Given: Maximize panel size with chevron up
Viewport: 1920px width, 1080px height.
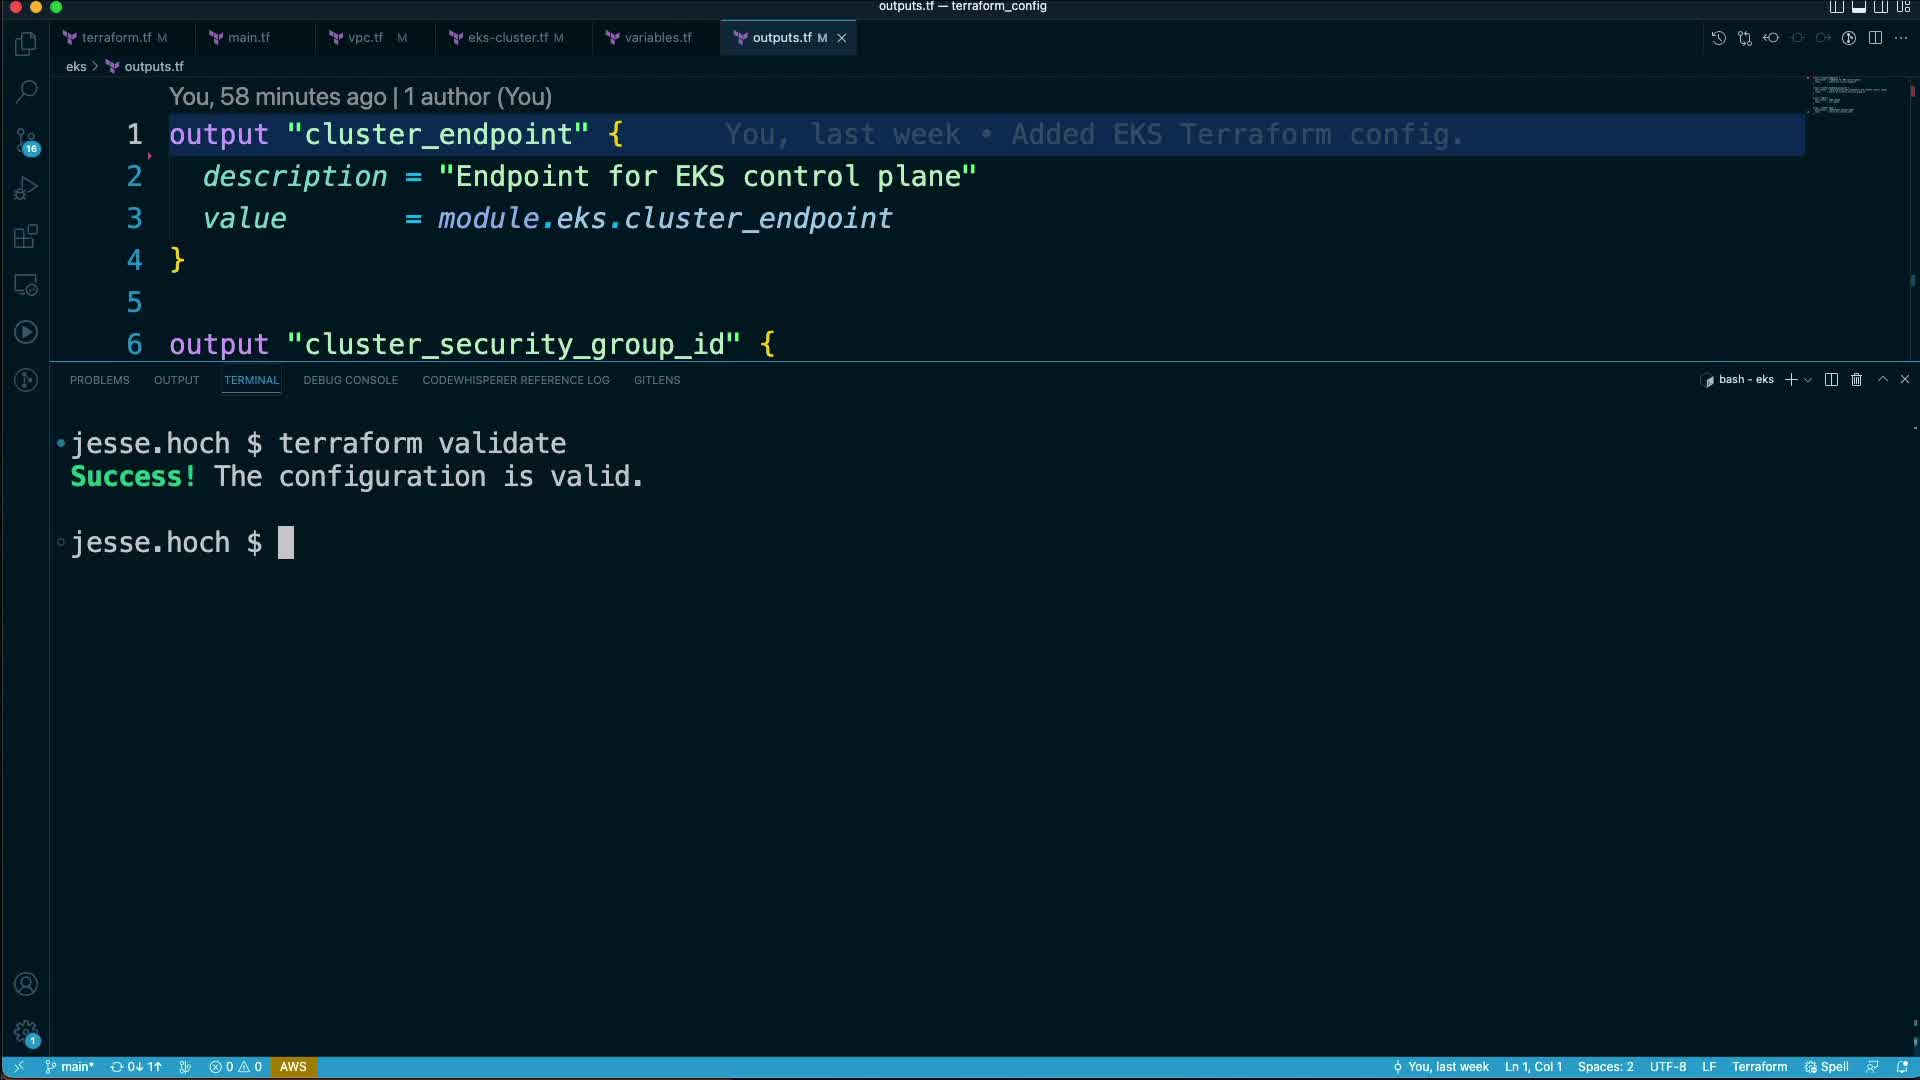Looking at the screenshot, I should click(x=1882, y=380).
